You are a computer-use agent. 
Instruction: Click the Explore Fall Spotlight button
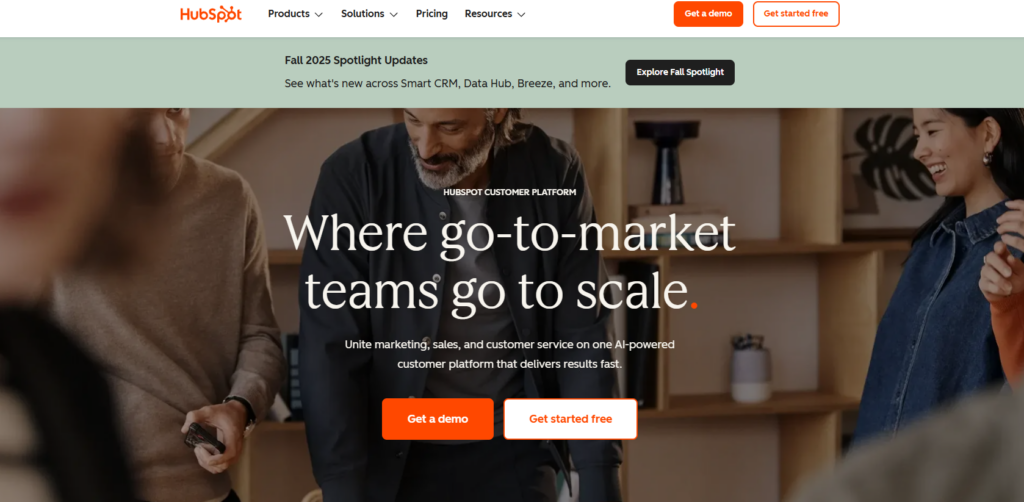point(680,72)
